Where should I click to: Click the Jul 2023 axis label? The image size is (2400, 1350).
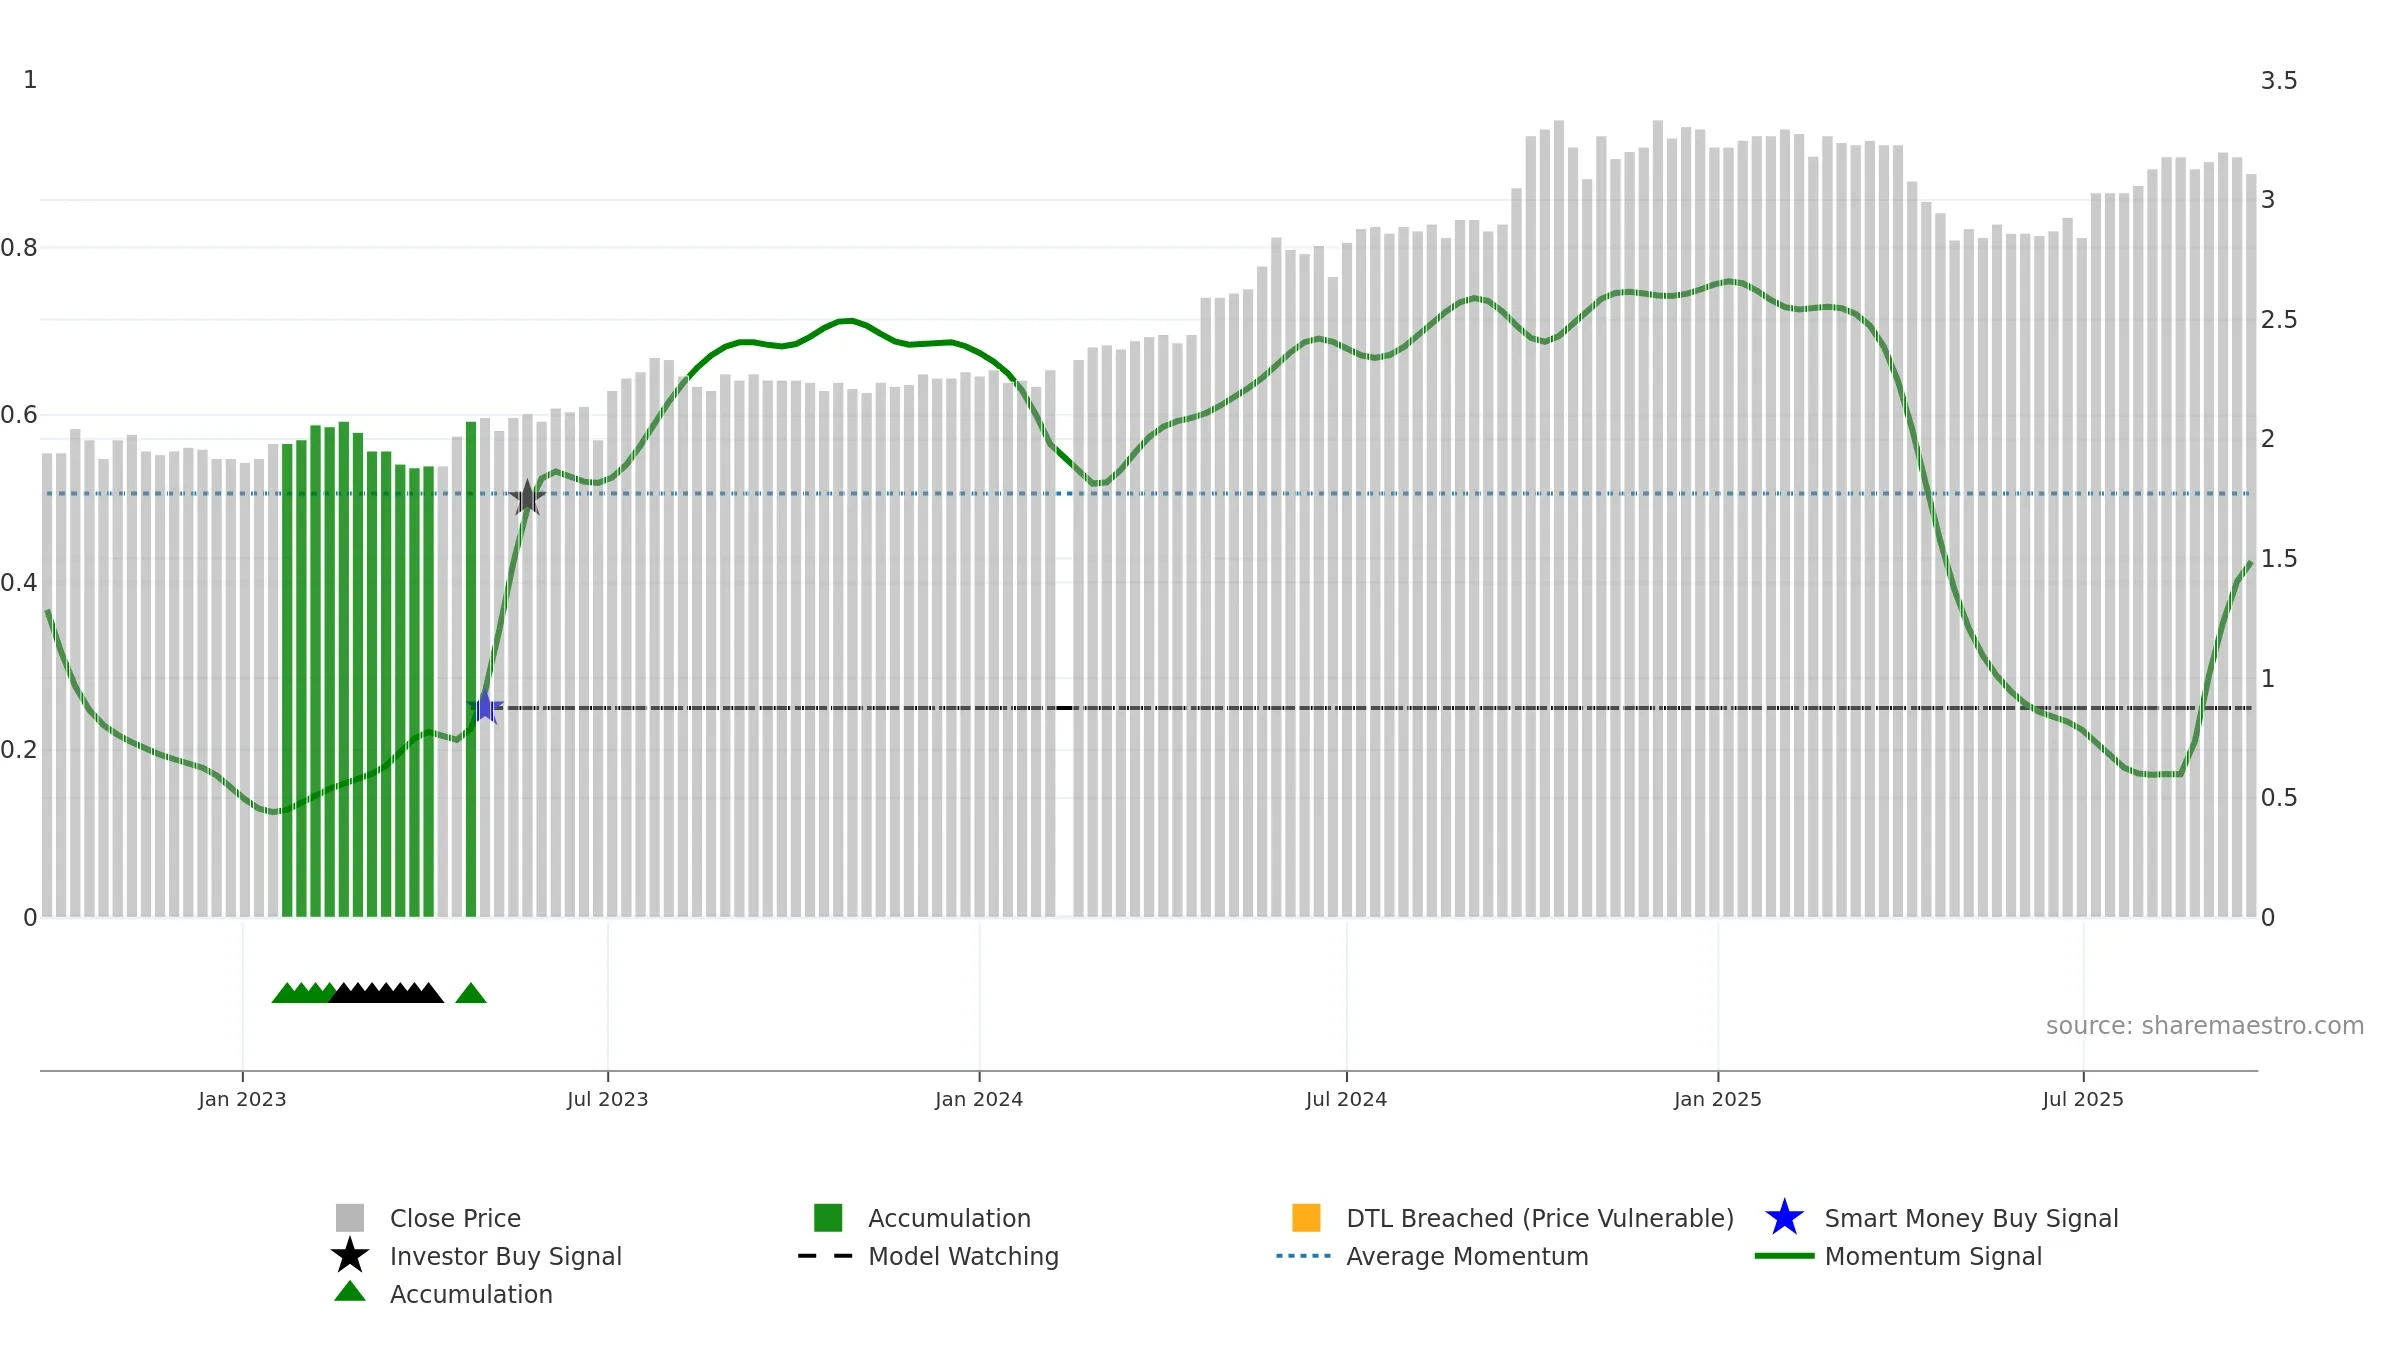607,1099
